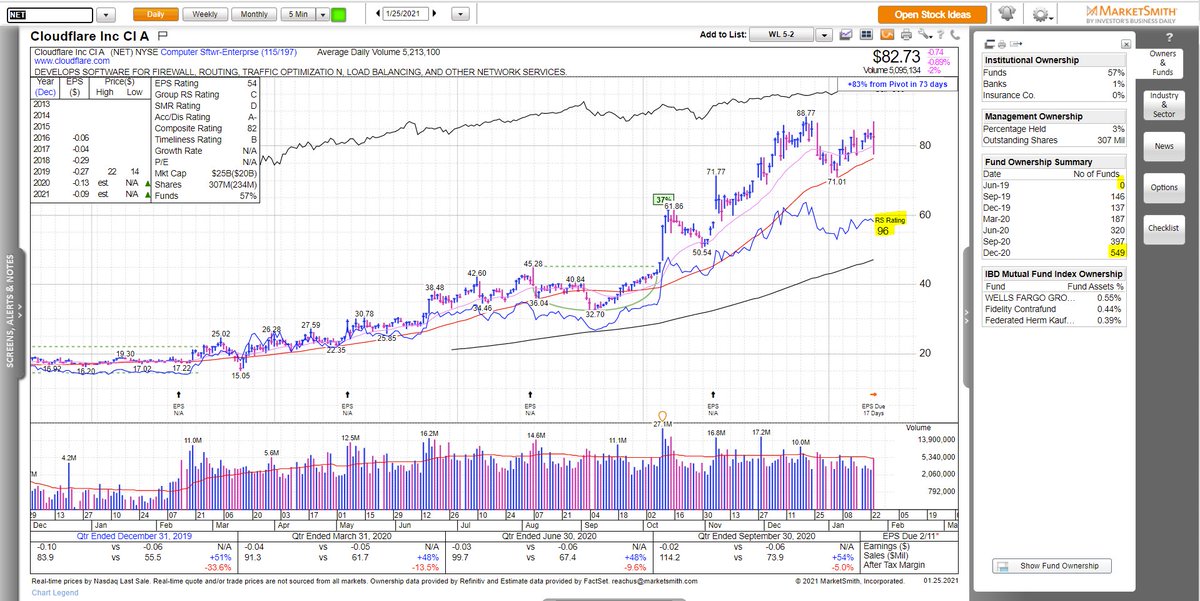The image size is (1200, 601).
Task: Select the 5 Min intraday period
Action: coord(296,15)
